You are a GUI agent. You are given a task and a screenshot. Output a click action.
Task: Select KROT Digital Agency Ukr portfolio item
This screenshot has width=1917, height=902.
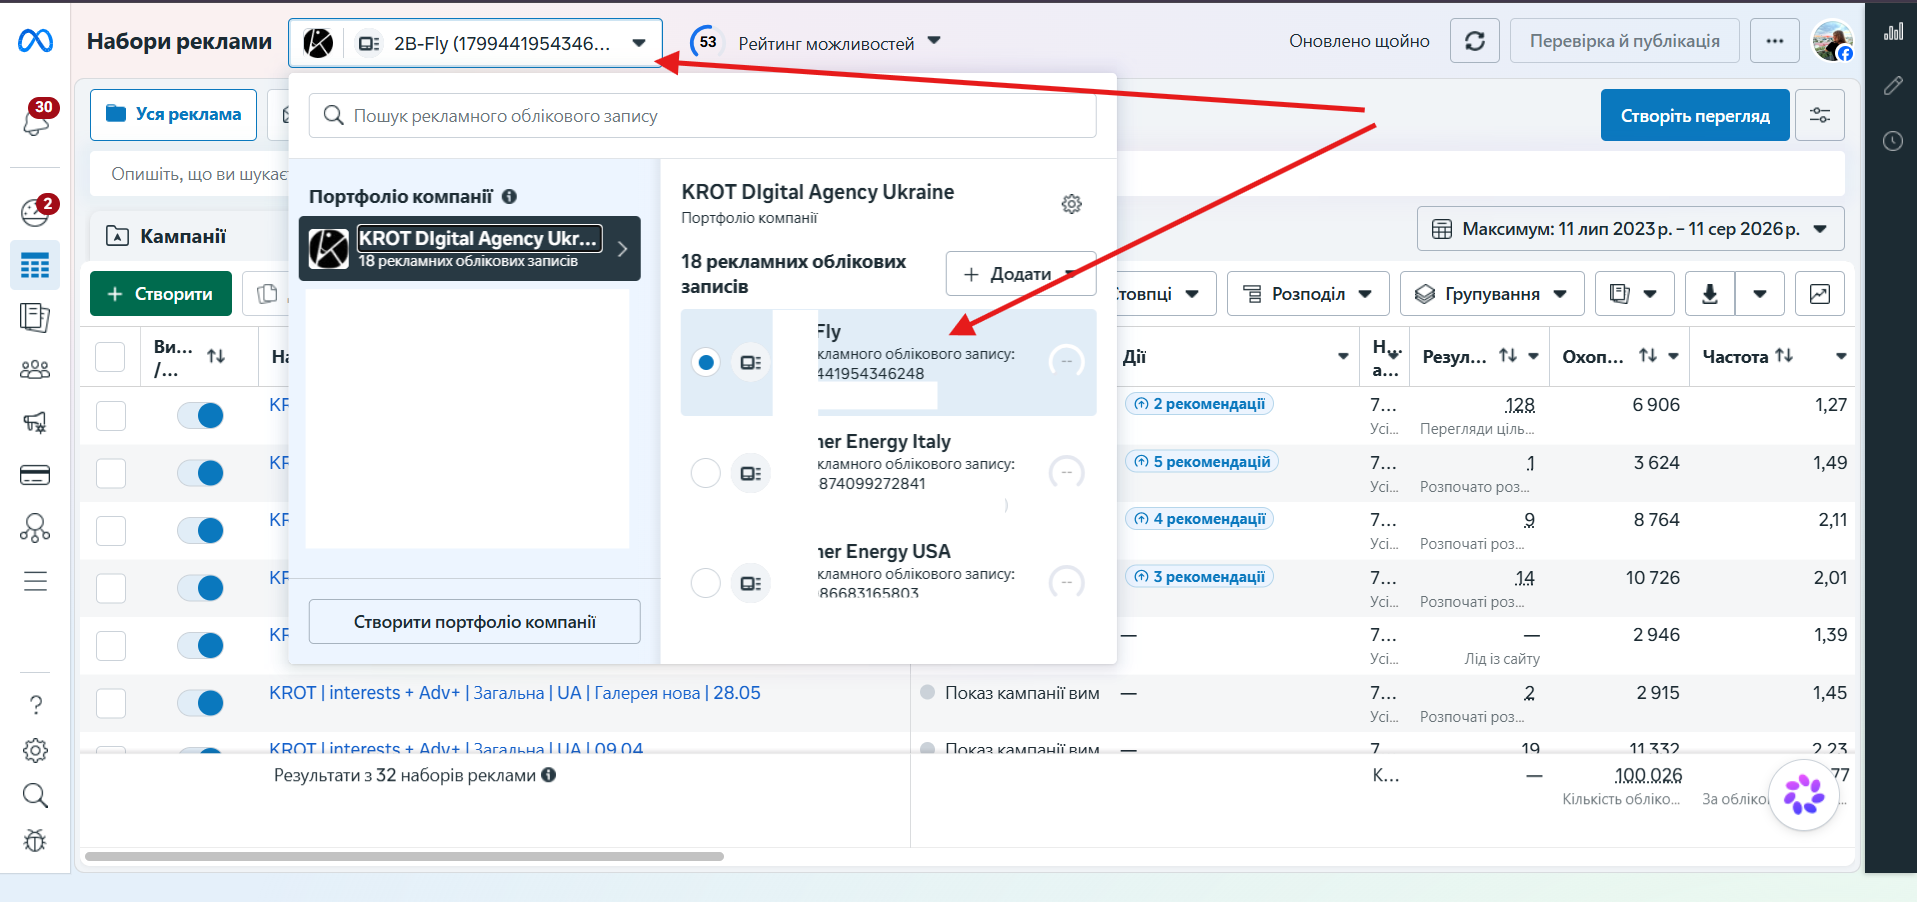pos(470,248)
